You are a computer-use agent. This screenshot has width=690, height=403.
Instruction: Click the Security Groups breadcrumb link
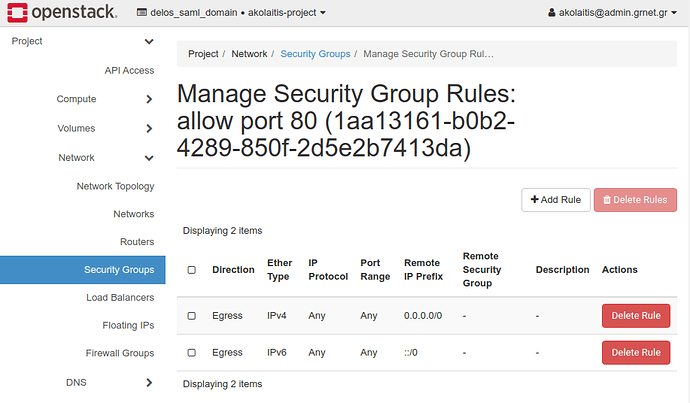[316, 53]
